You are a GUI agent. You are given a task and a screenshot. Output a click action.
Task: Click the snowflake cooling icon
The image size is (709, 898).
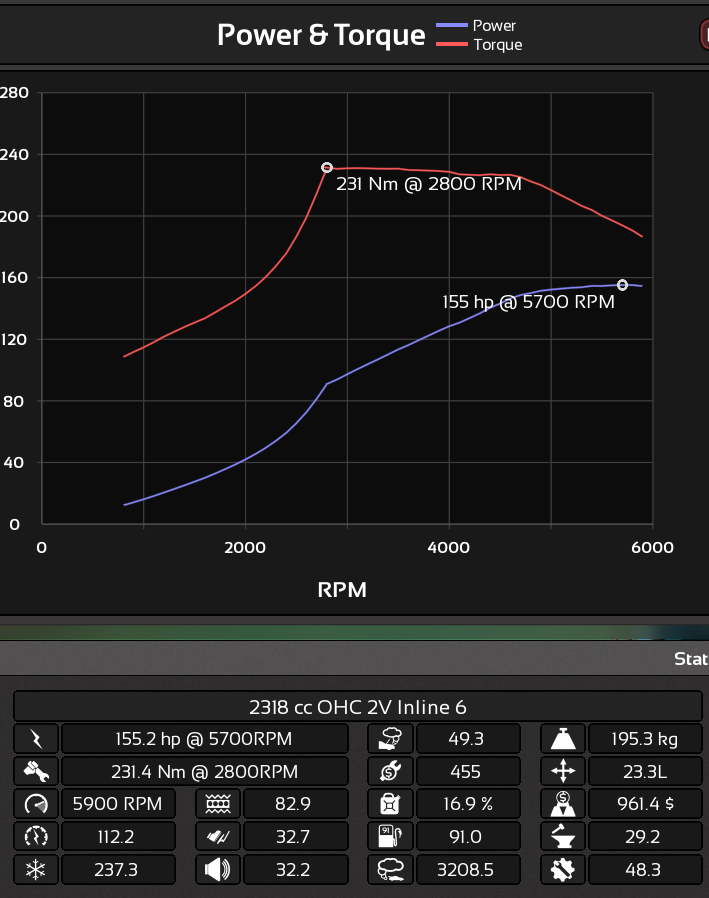(x=36, y=870)
